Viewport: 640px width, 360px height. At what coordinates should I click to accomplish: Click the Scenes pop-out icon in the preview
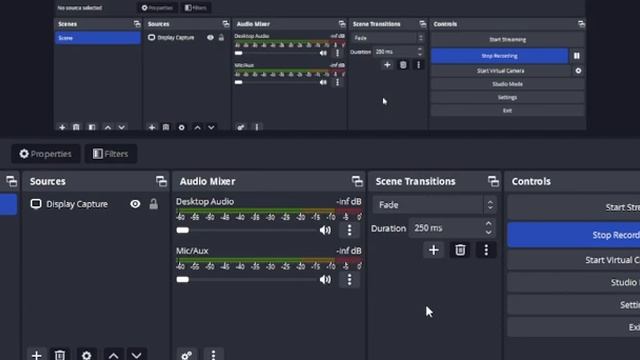coord(137,24)
